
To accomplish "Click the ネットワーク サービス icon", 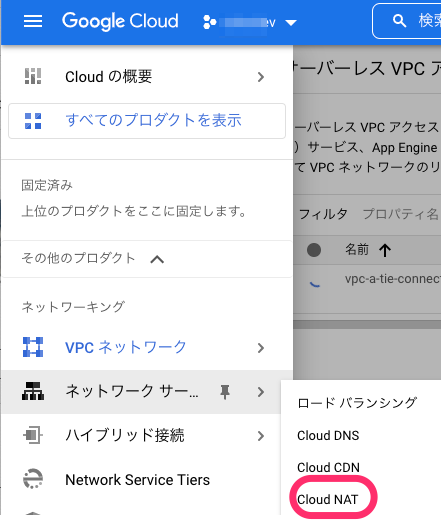I will 33,391.
